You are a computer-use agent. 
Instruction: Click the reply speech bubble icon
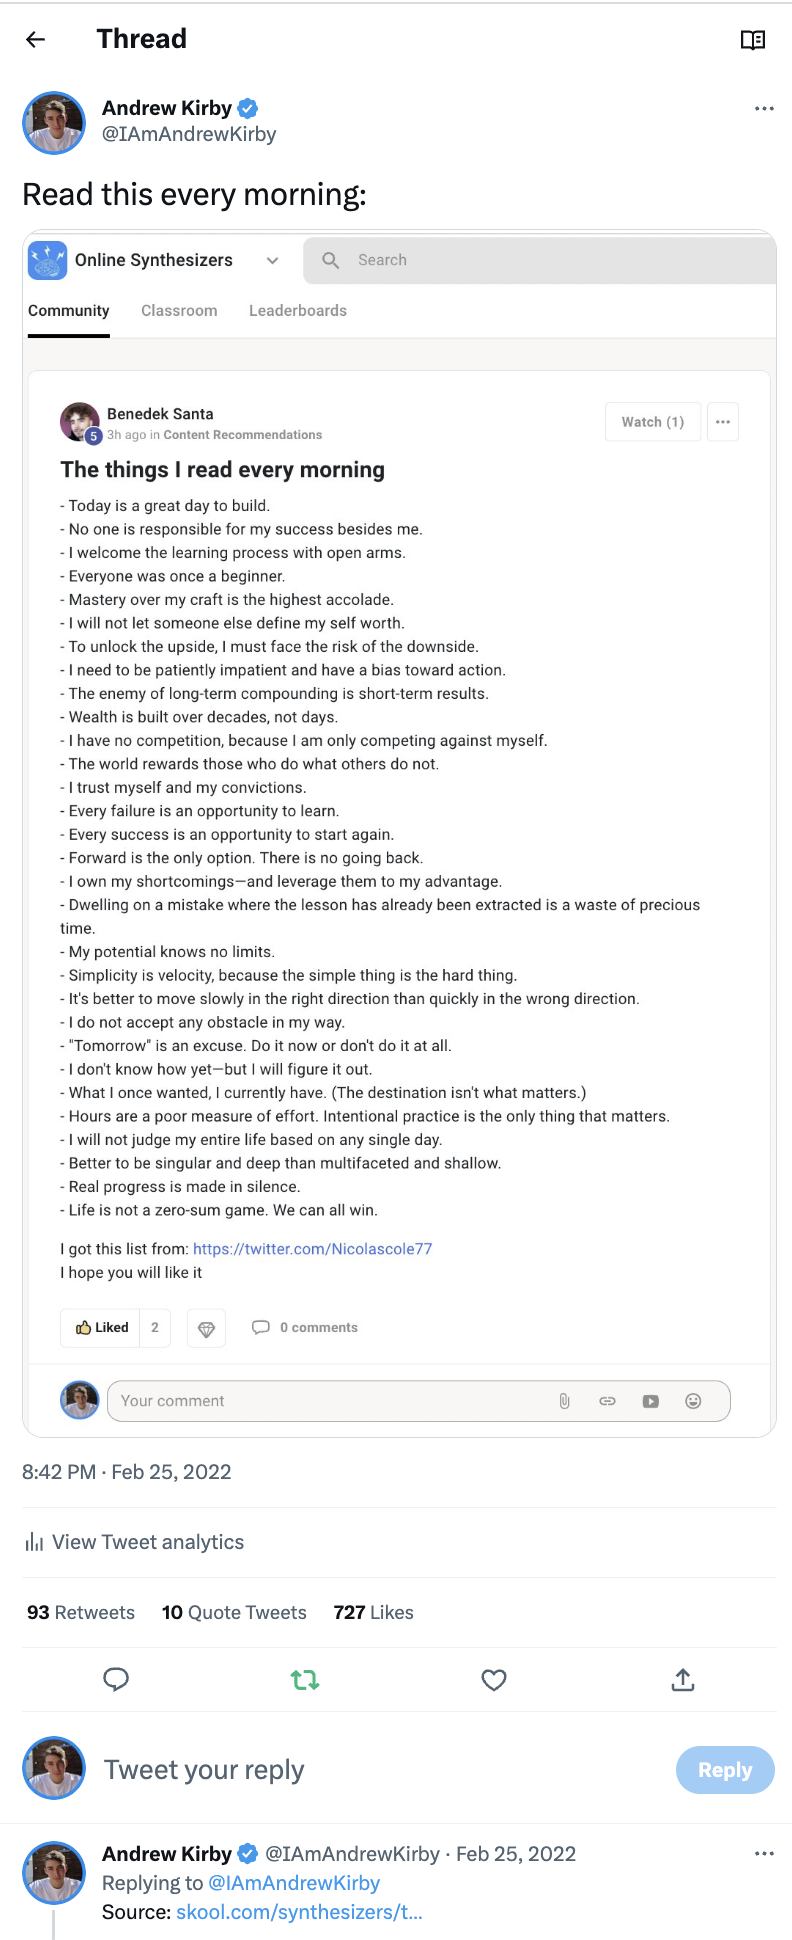point(116,1680)
